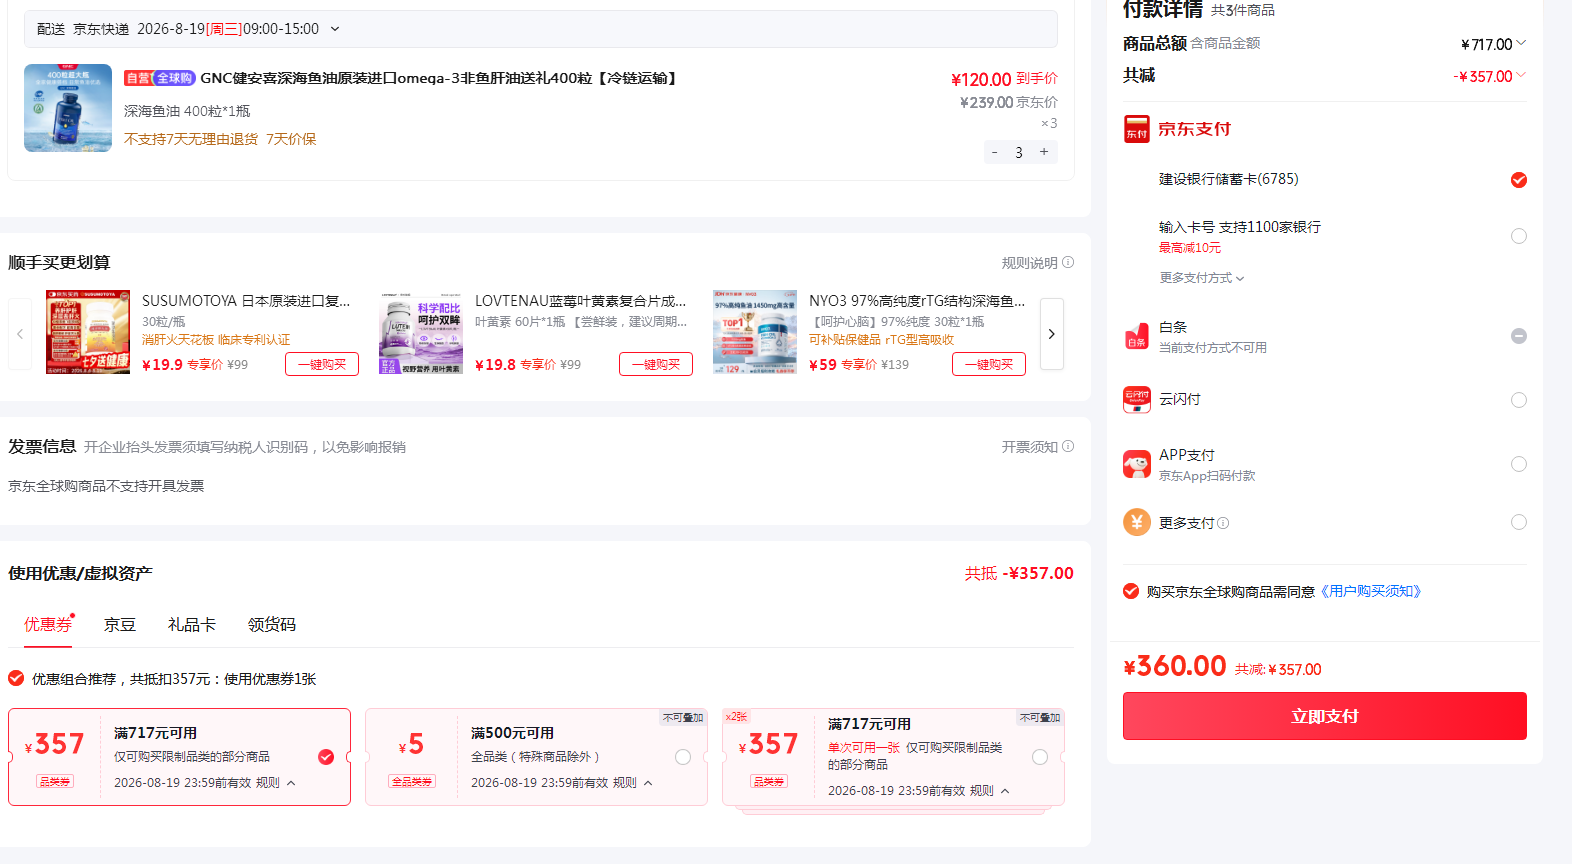This screenshot has width=1572, height=864.
Task: Toggle the 优惠组合推荐 checkbox
Action: (x=16, y=678)
